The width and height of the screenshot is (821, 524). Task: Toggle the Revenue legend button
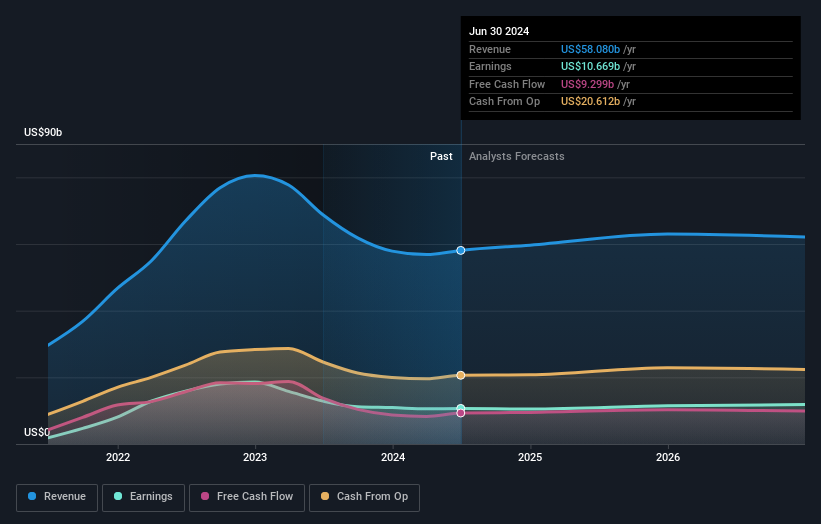coord(57,497)
